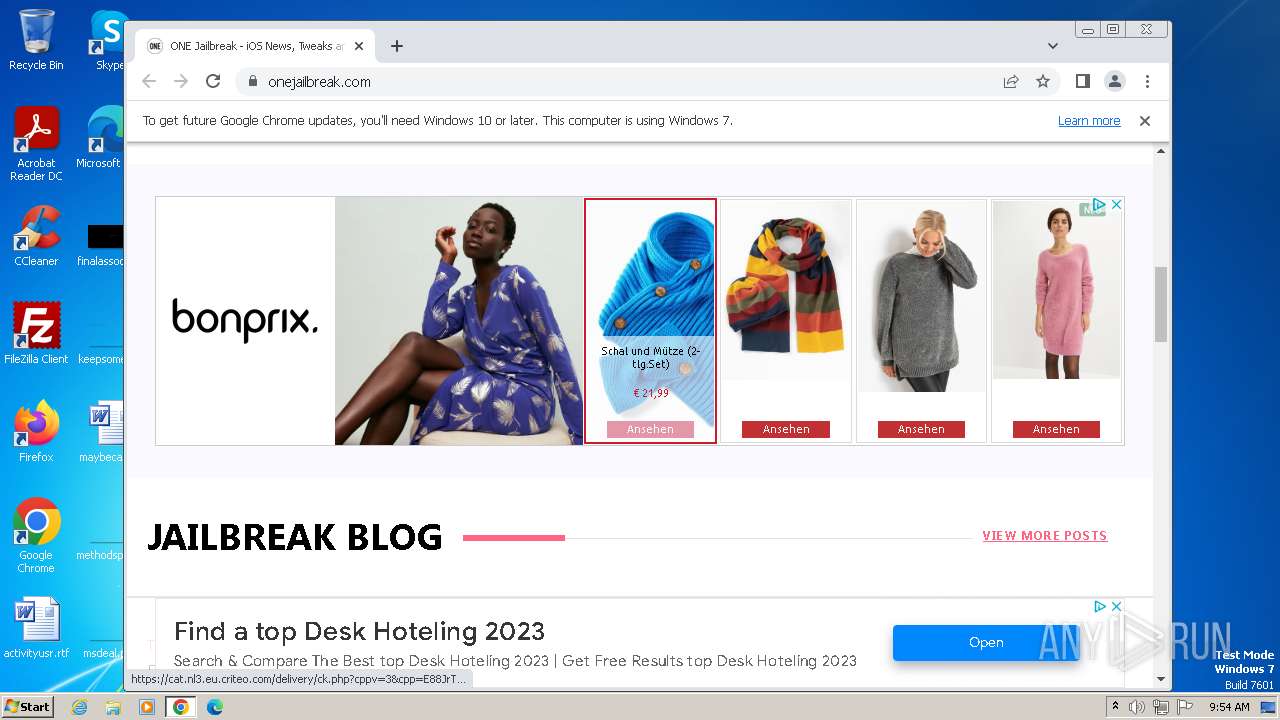Close the Desk Hoteling ad
1280x720 pixels.
click(1117, 606)
